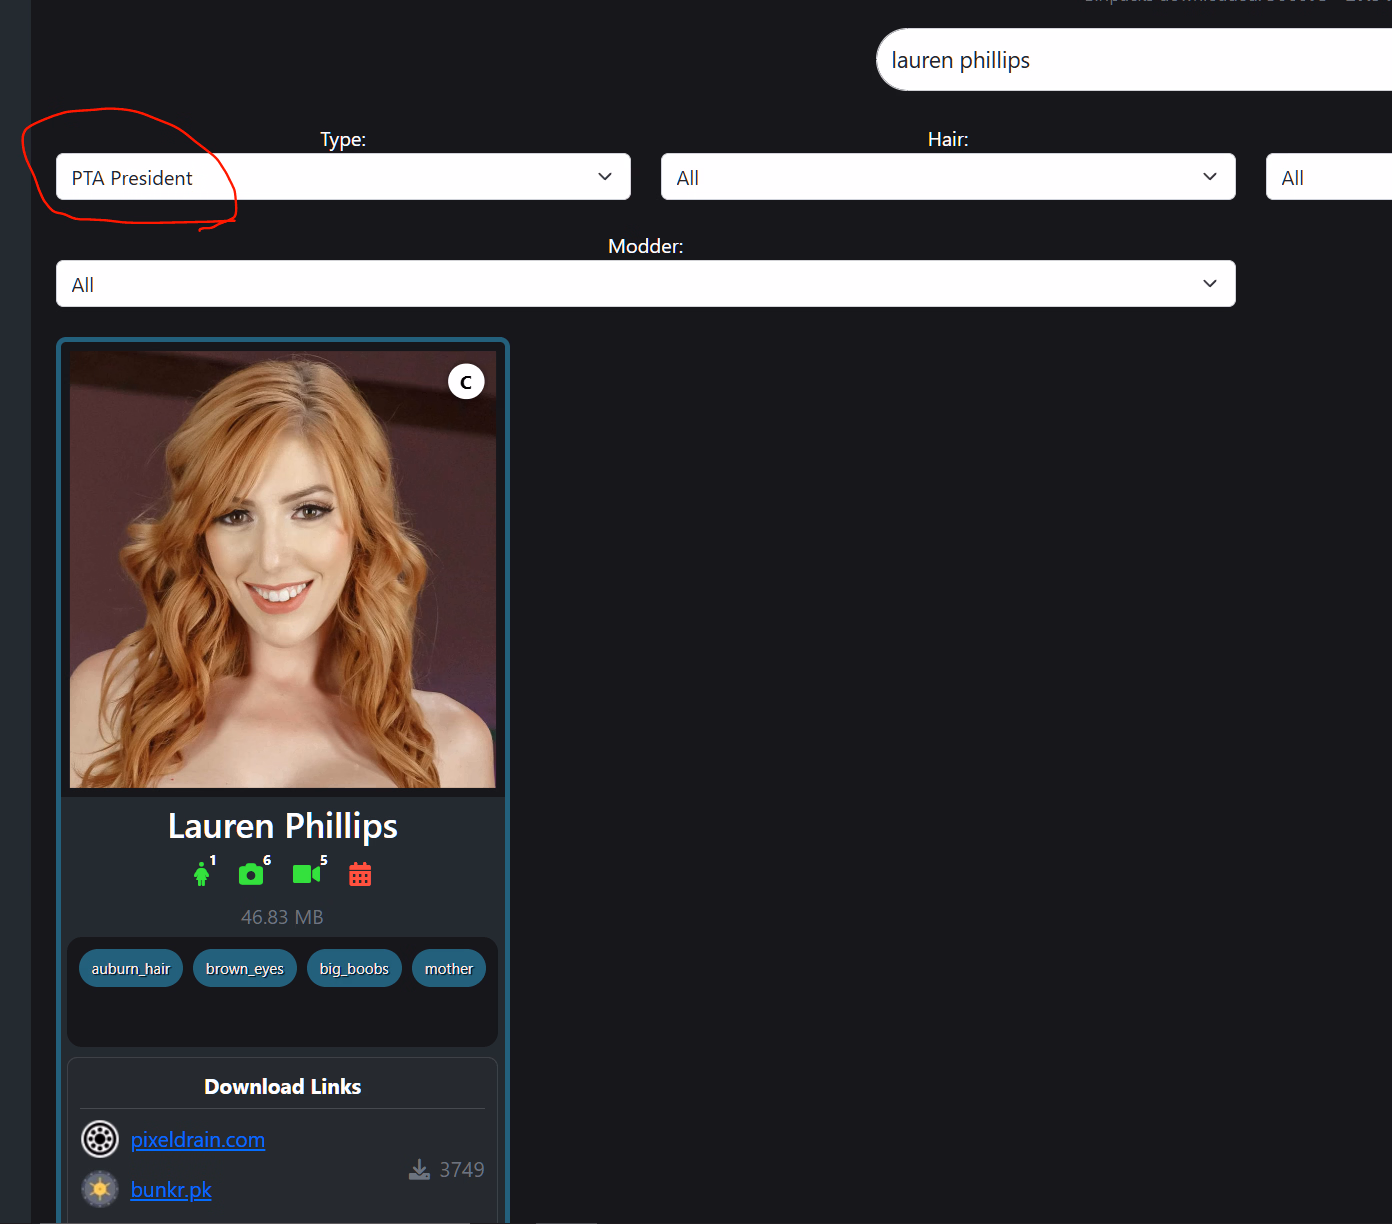Screen dimensions: 1392x1224
Task: Click the mother tag chip
Action: click(448, 968)
